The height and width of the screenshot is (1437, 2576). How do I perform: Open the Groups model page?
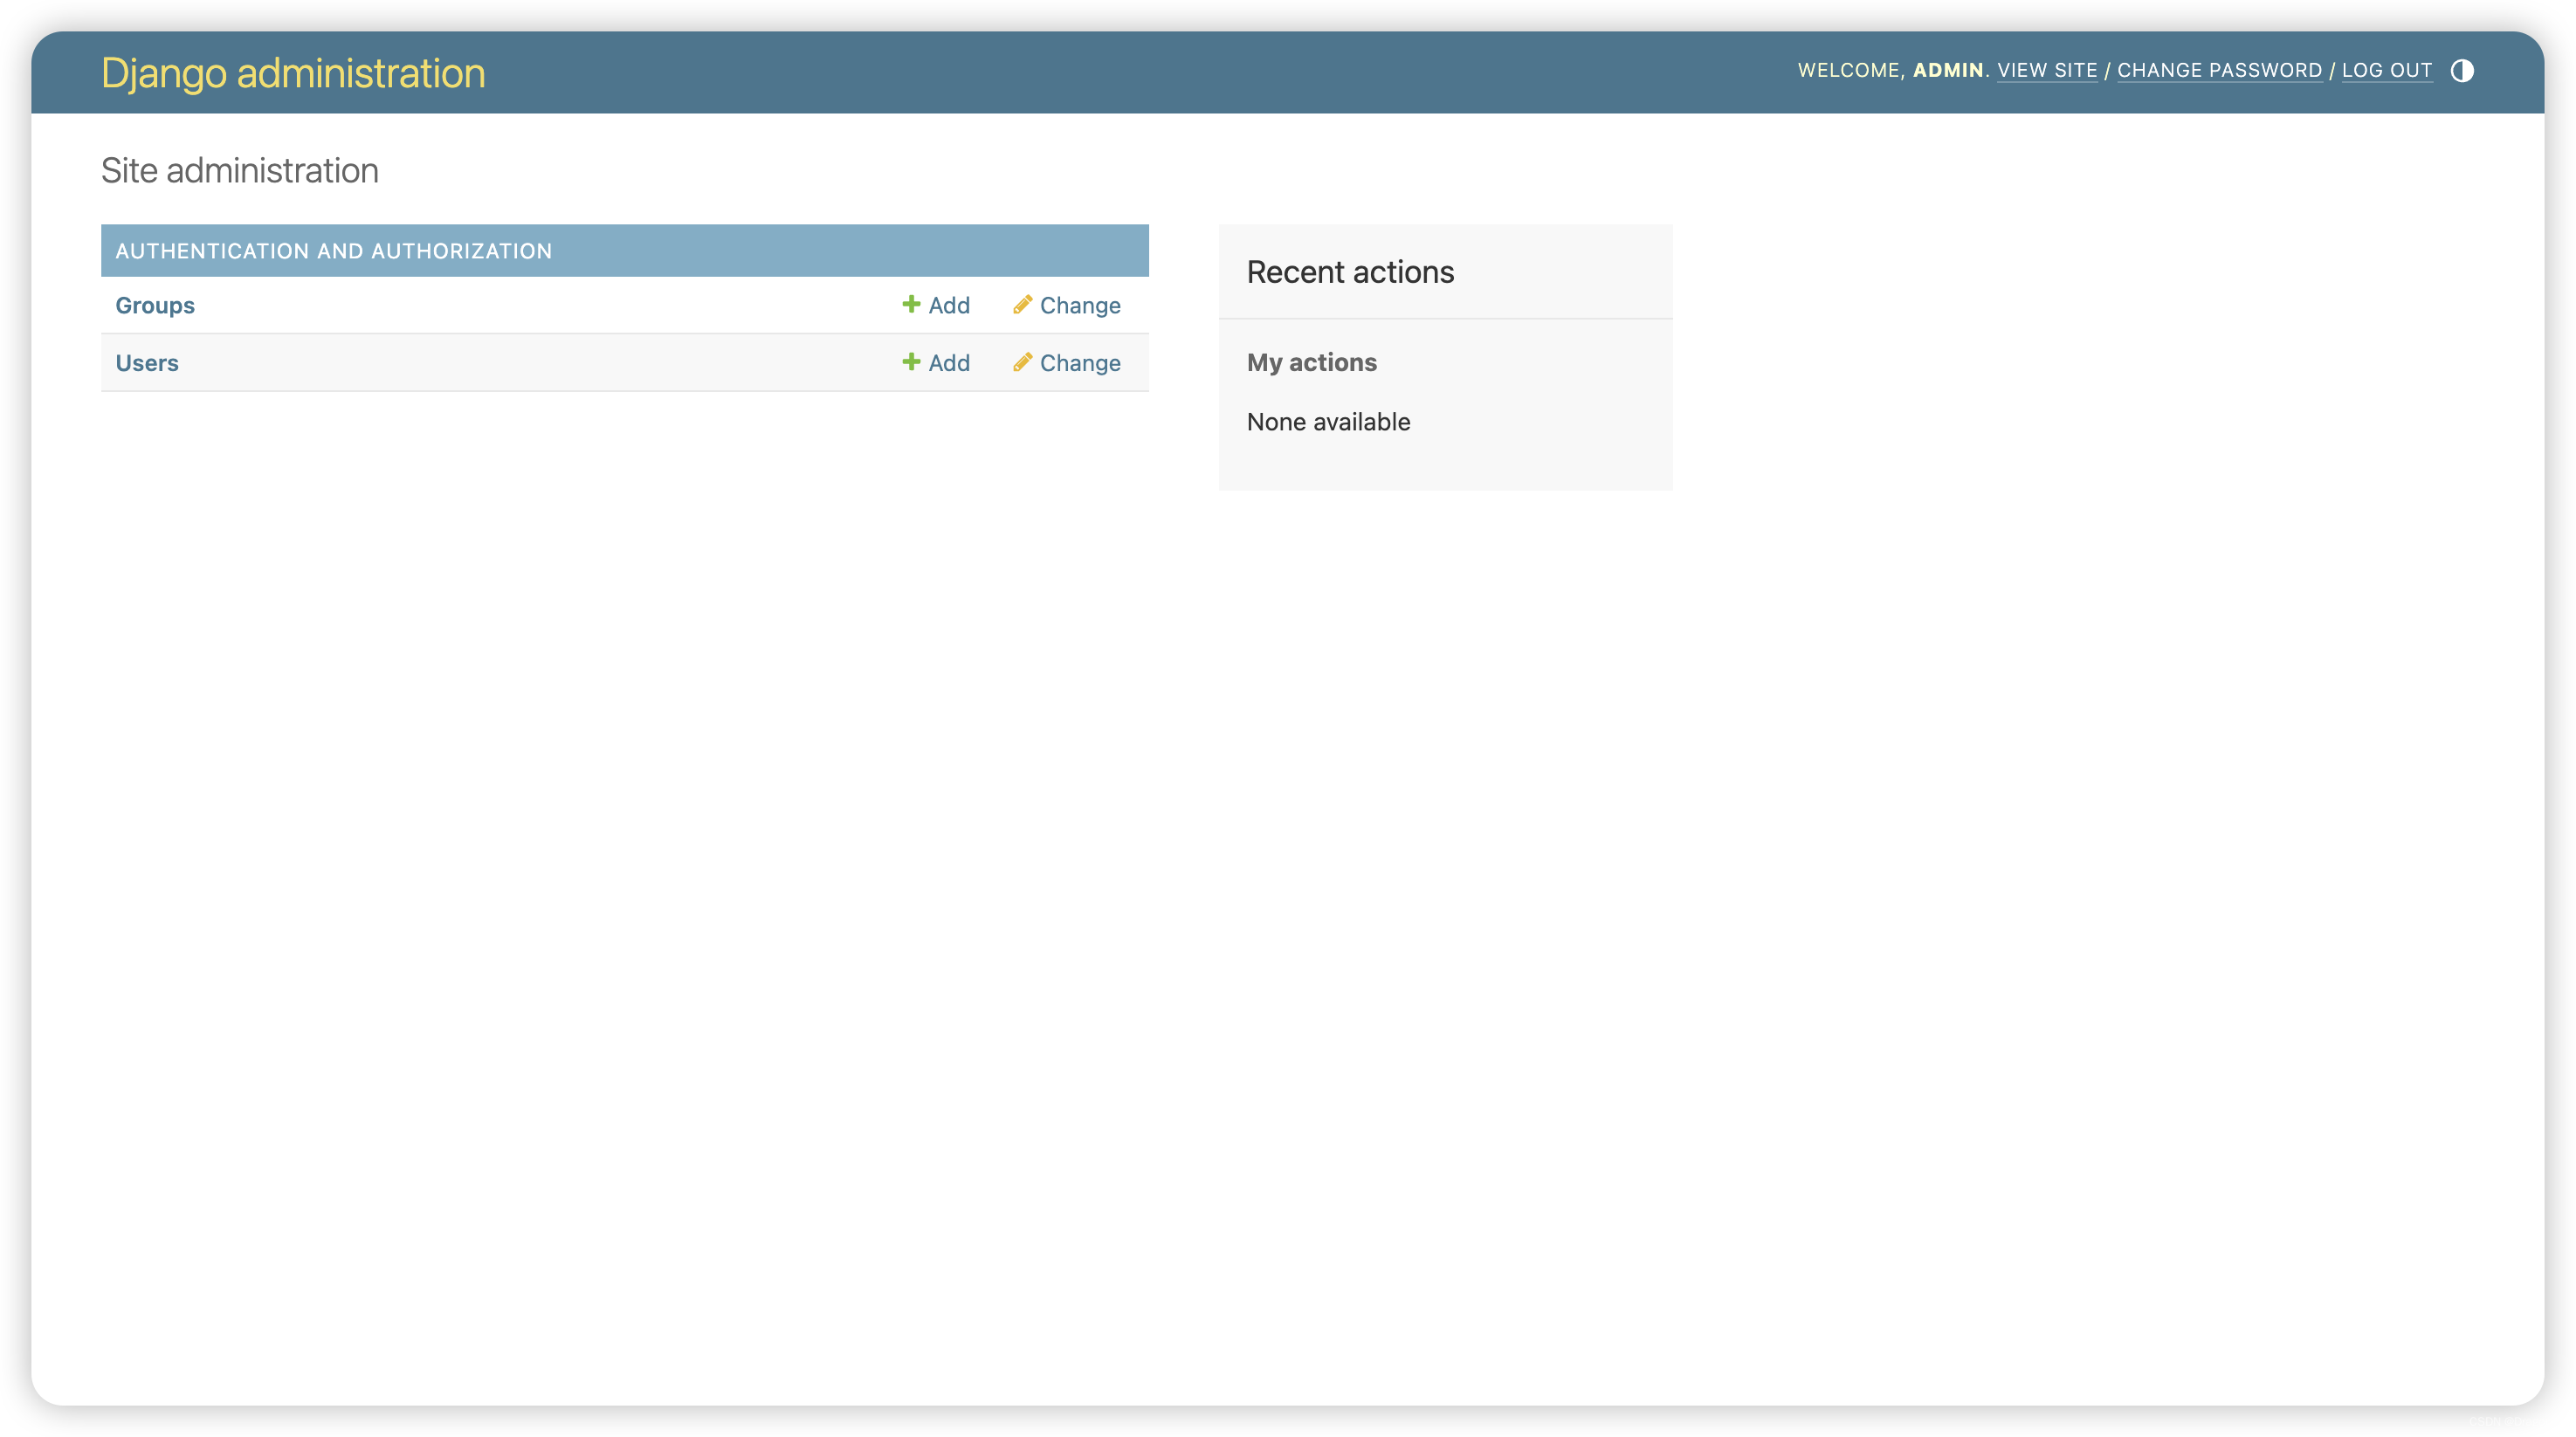[x=155, y=305]
